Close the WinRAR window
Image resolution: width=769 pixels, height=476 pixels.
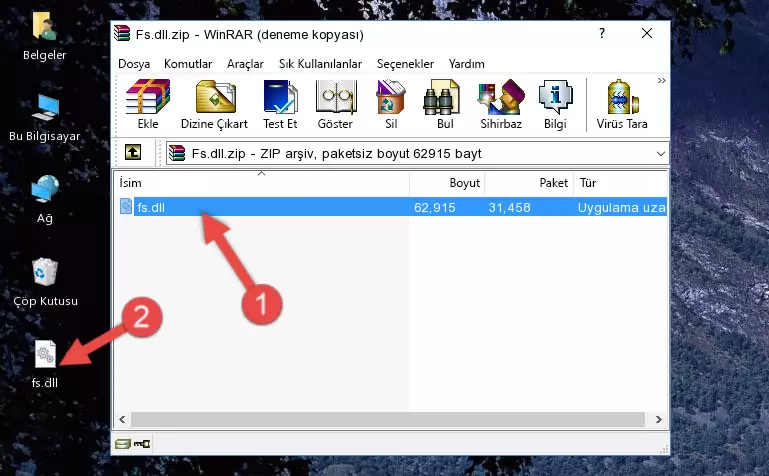tap(647, 33)
